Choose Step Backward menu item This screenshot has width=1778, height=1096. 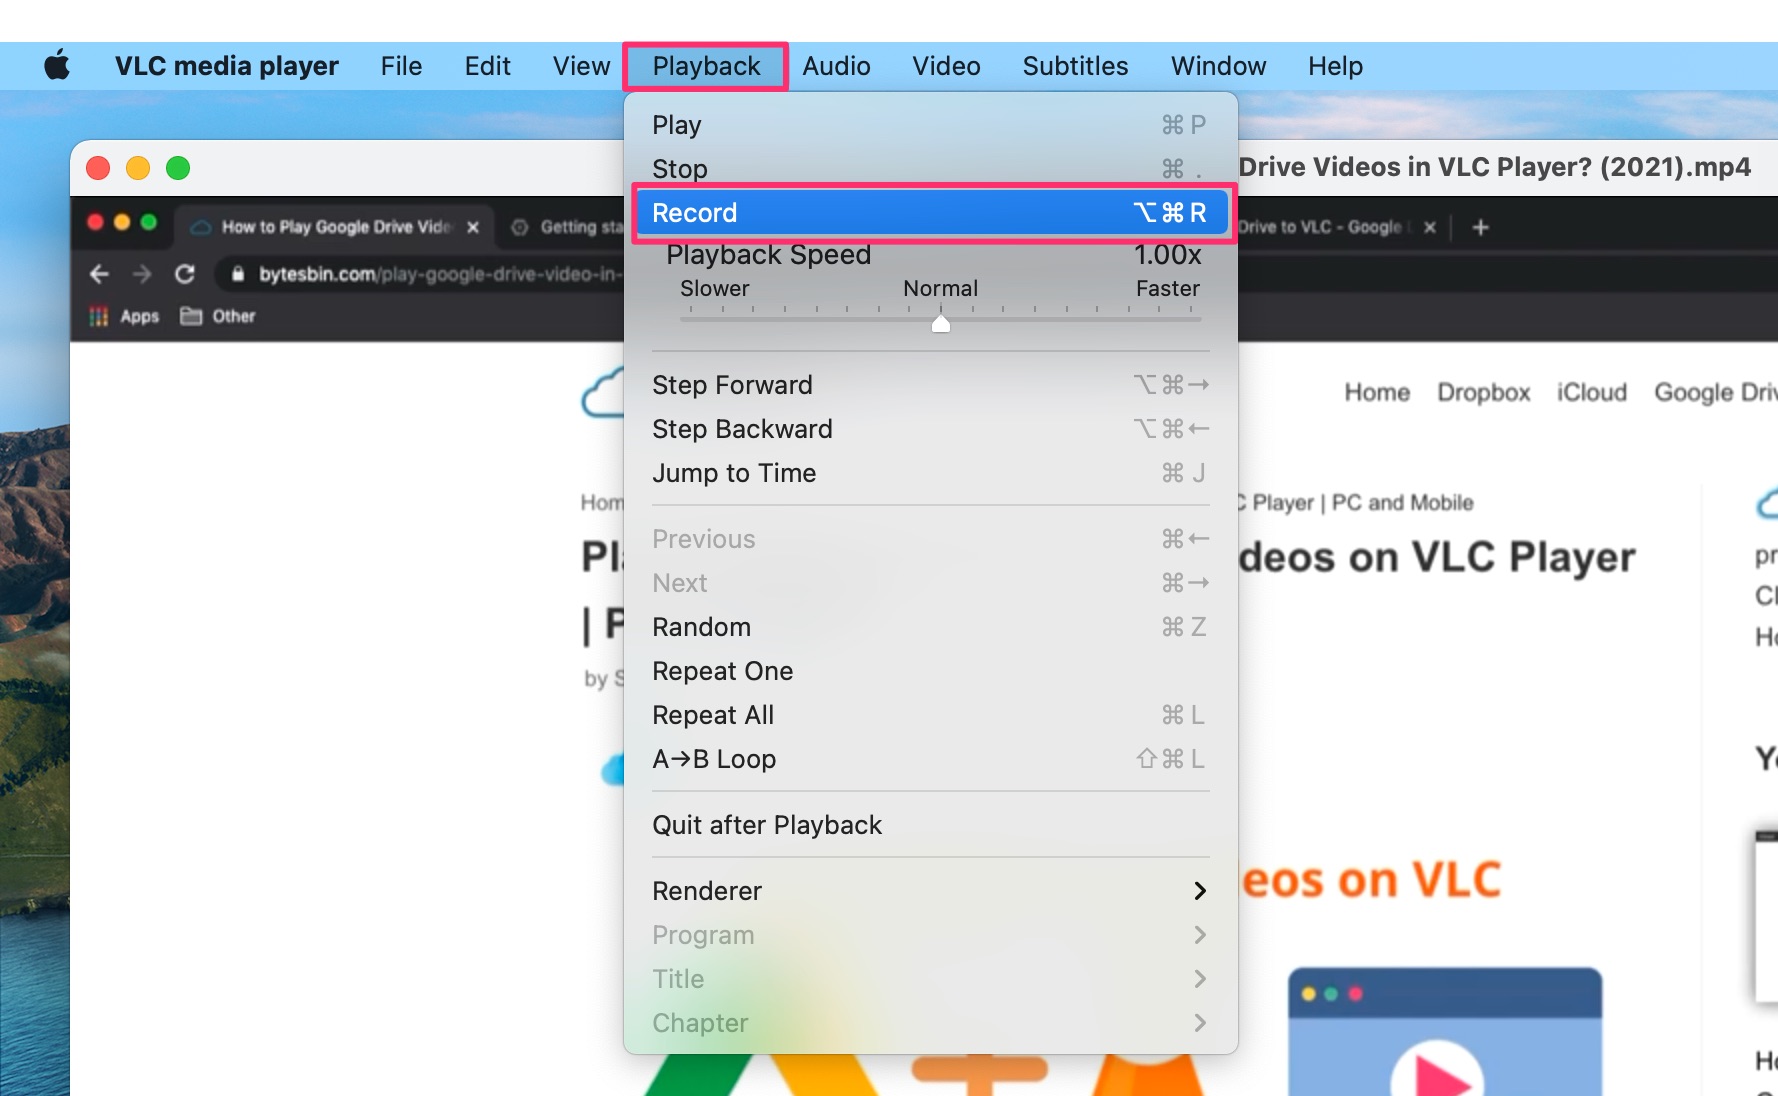click(930, 429)
